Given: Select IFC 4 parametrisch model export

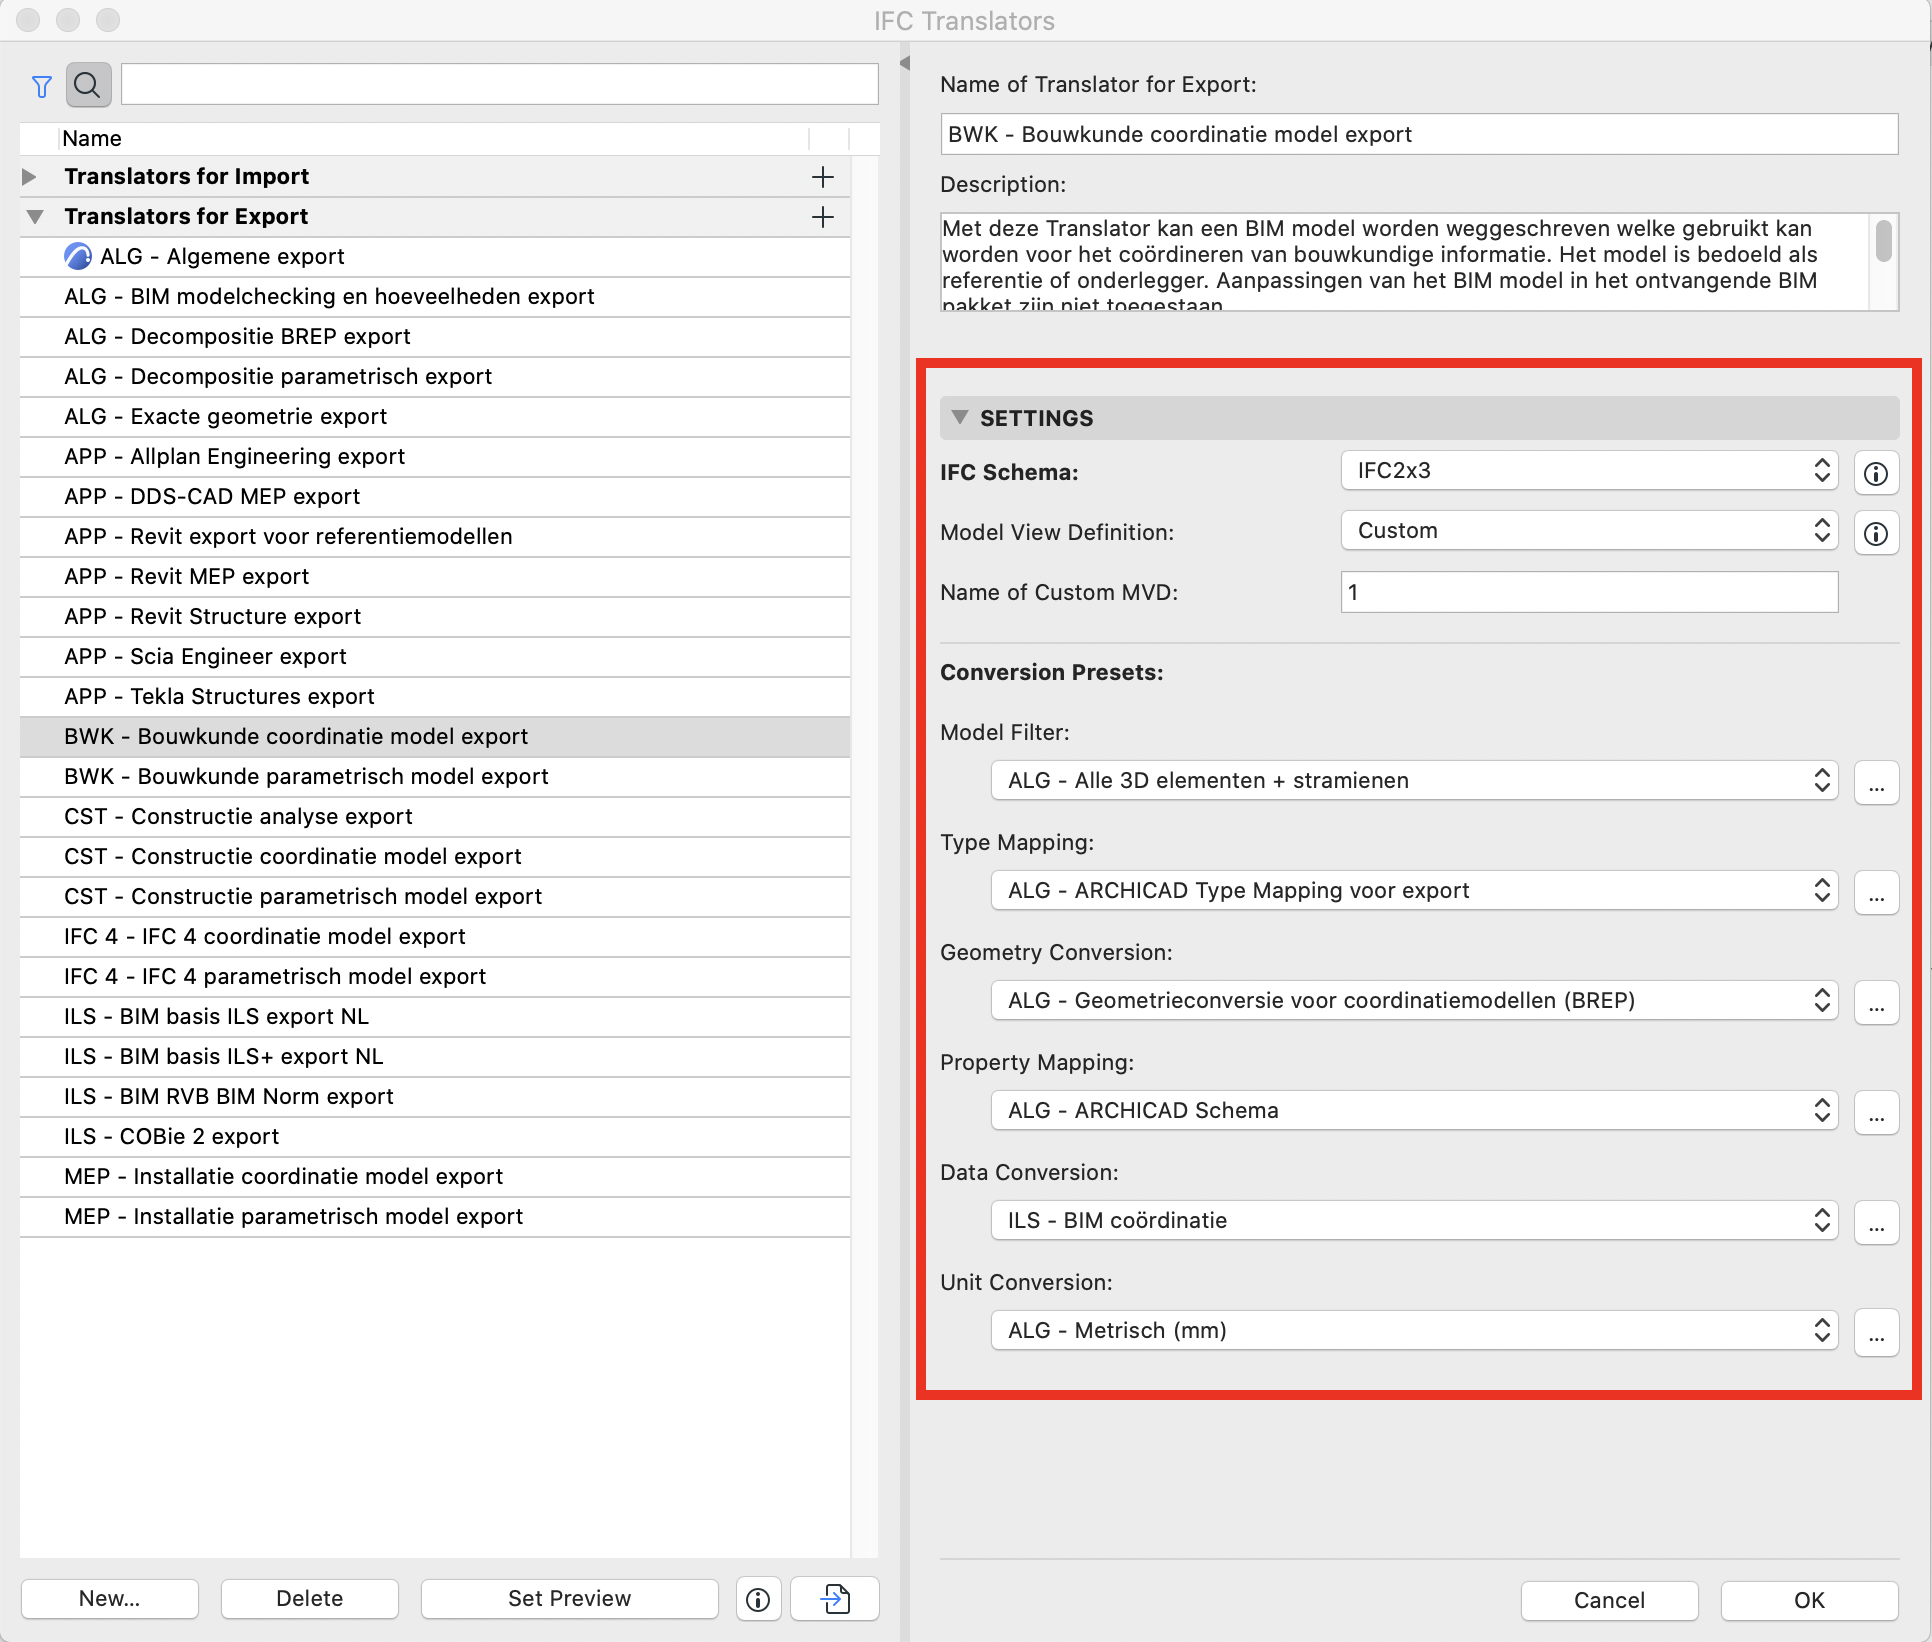Looking at the screenshot, I should [435, 977].
